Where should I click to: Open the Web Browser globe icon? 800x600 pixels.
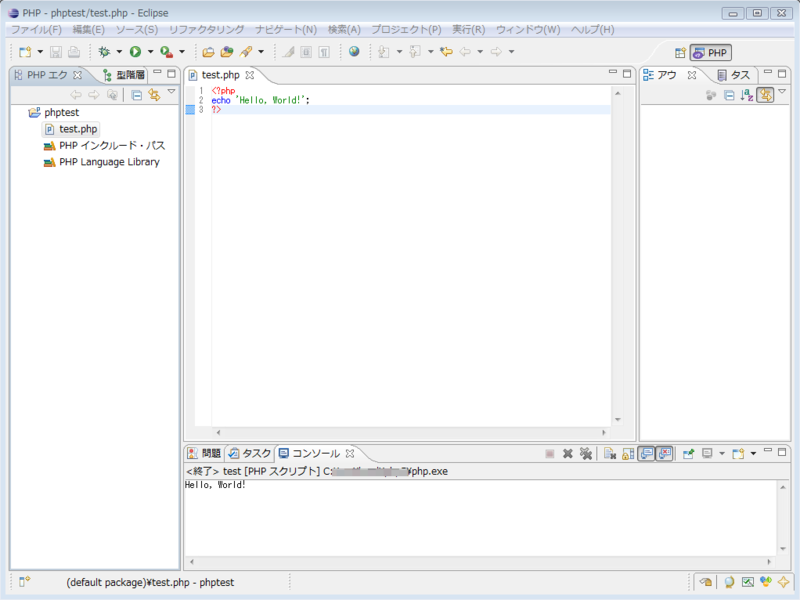point(354,52)
